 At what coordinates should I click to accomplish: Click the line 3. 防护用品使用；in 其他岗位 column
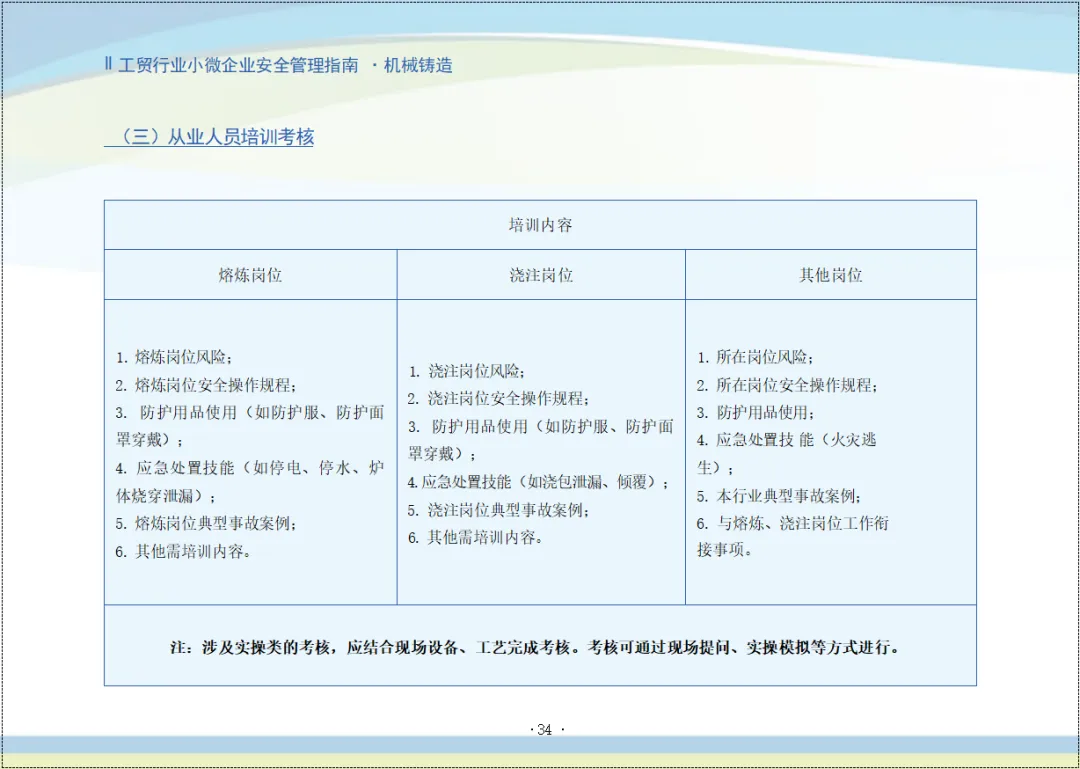tap(755, 413)
